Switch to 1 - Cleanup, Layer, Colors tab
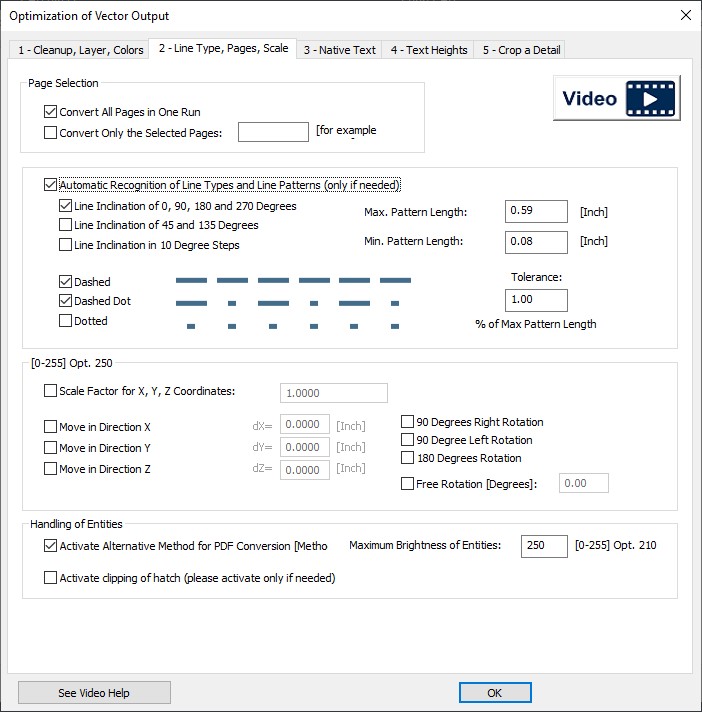This screenshot has height=712, width=702. coord(80,50)
